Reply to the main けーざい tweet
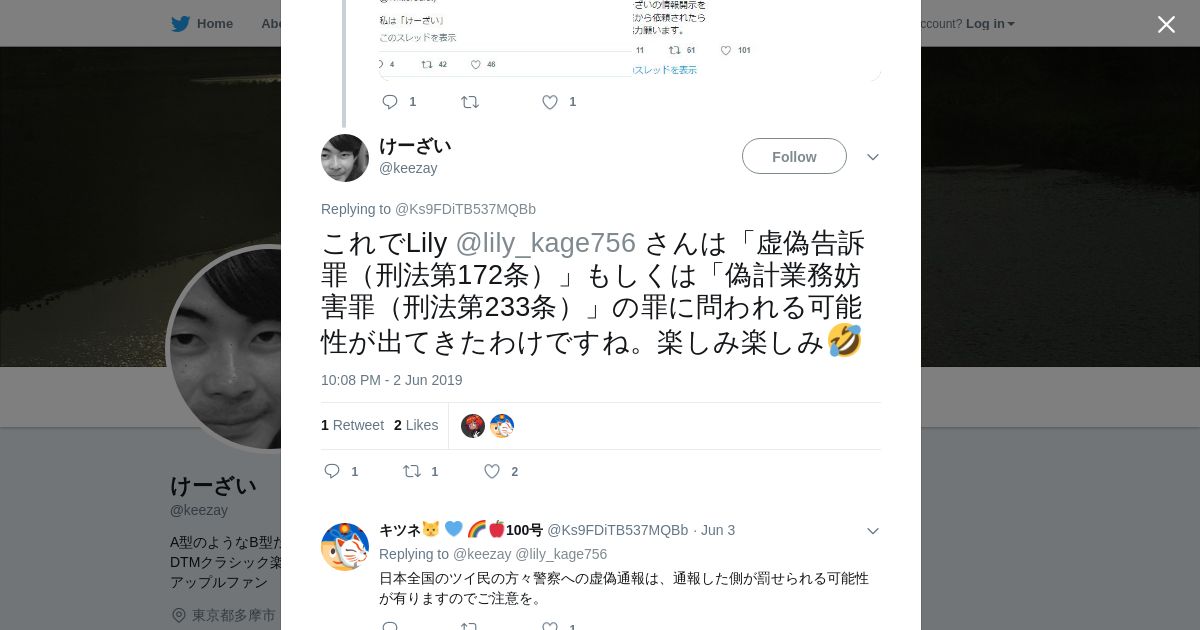The width and height of the screenshot is (1200, 630). (333, 471)
